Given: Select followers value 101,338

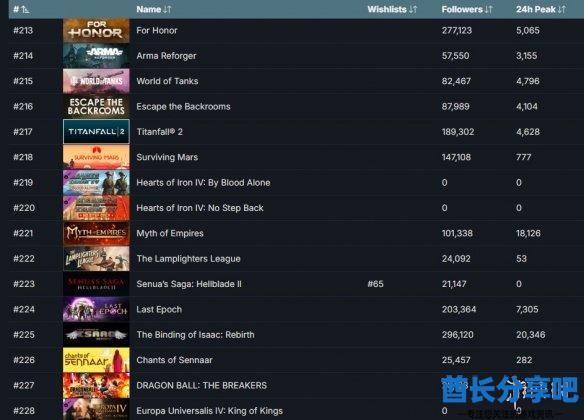Looking at the screenshot, I should pyautogui.click(x=457, y=233).
